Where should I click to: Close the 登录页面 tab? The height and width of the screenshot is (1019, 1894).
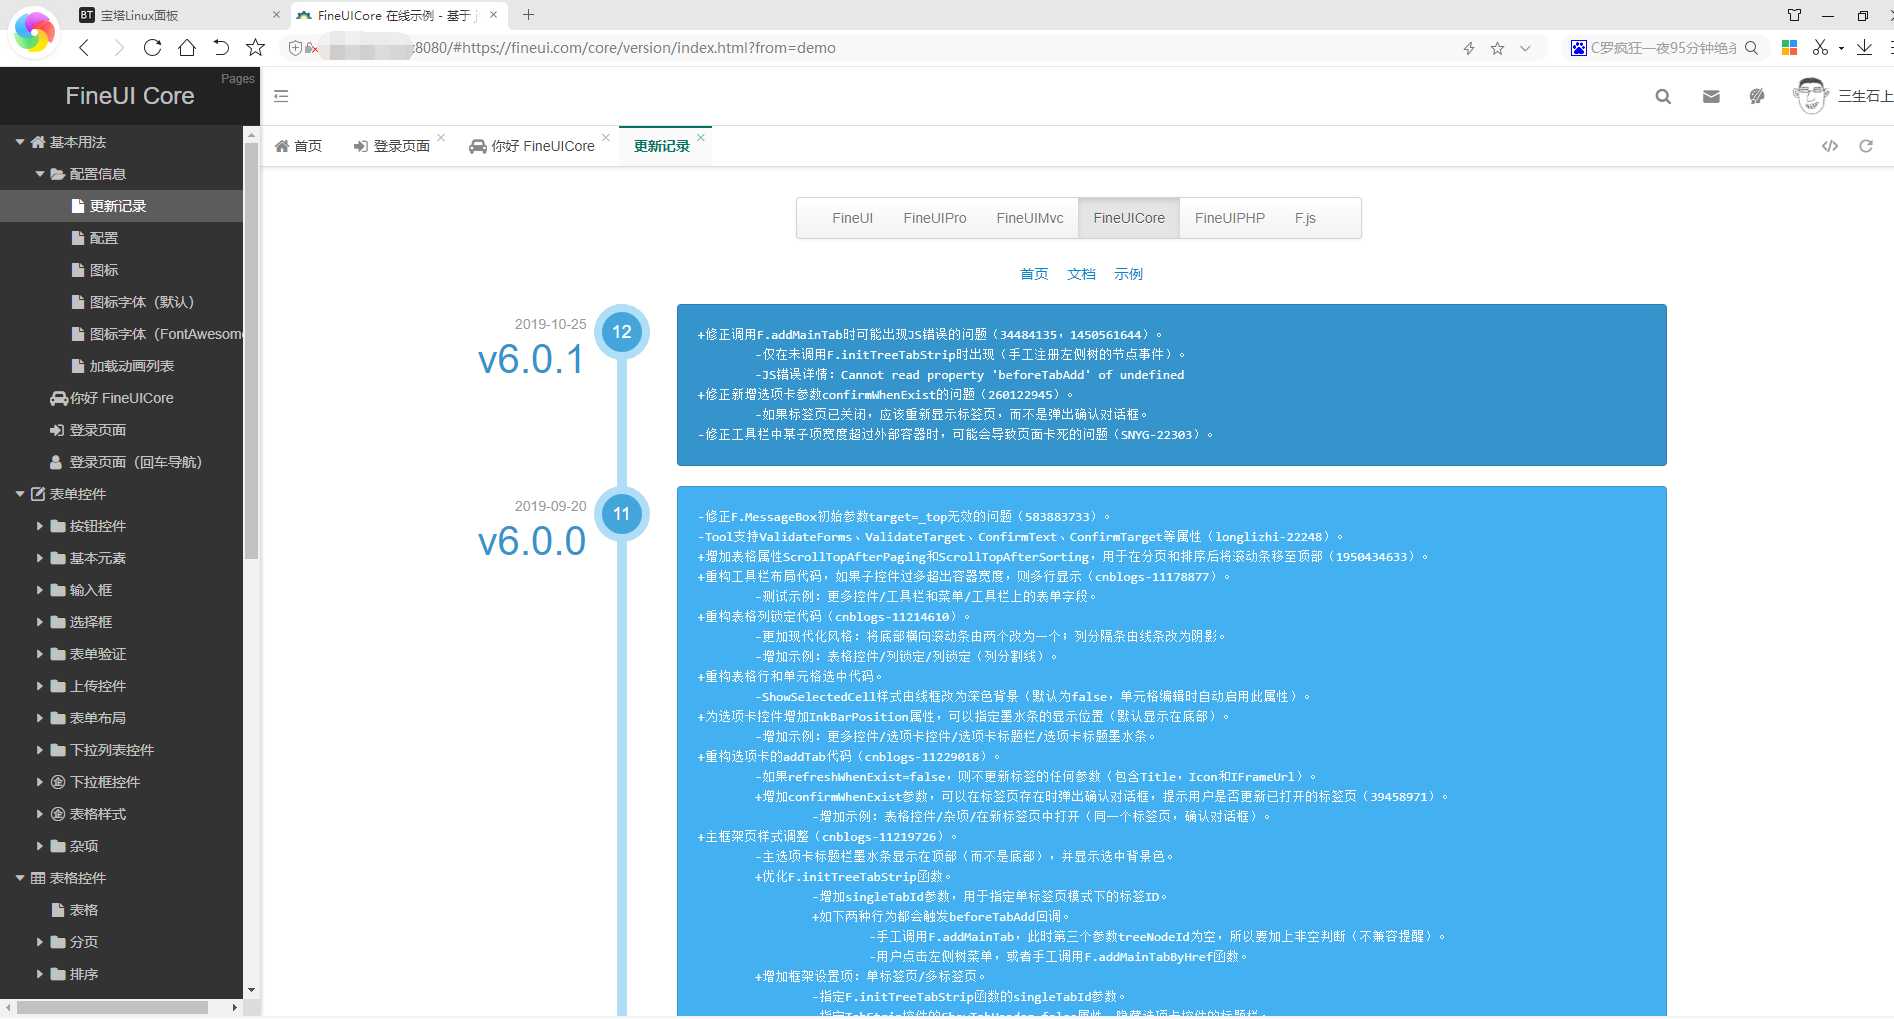441,138
